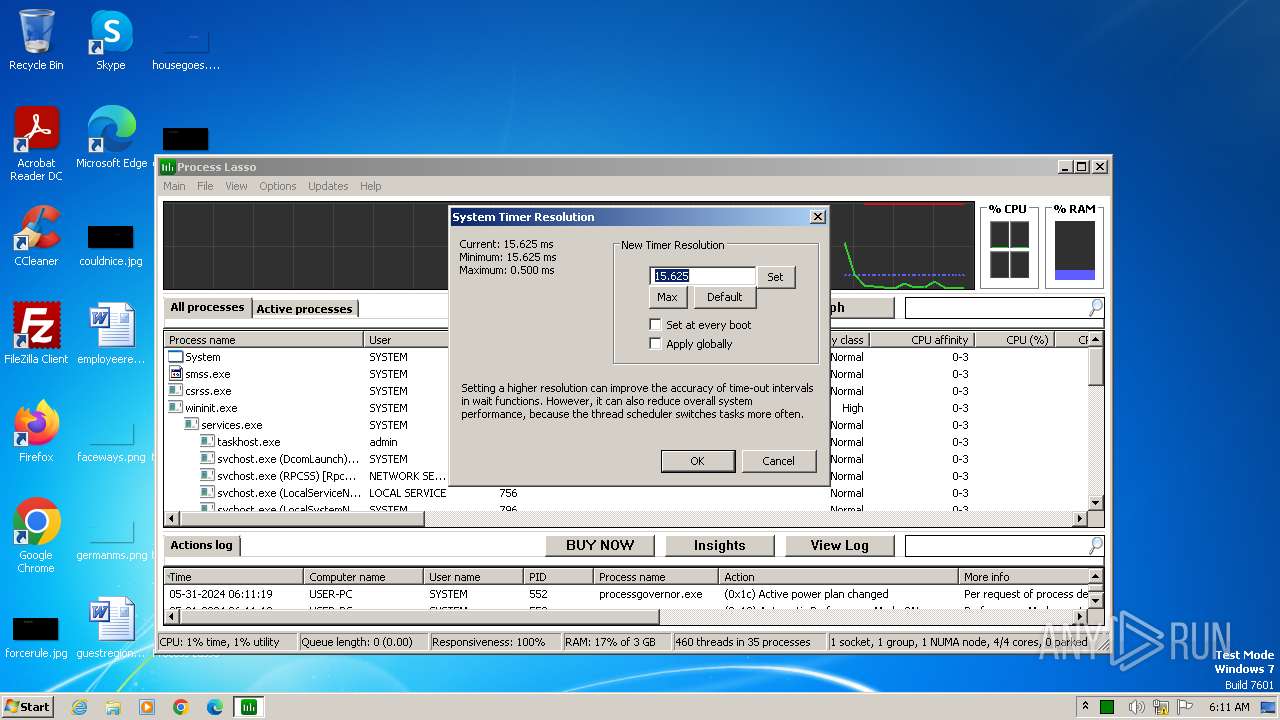Open media player from the taskbar
This screenshot has height=720, width=1280.
pos(147,707)
